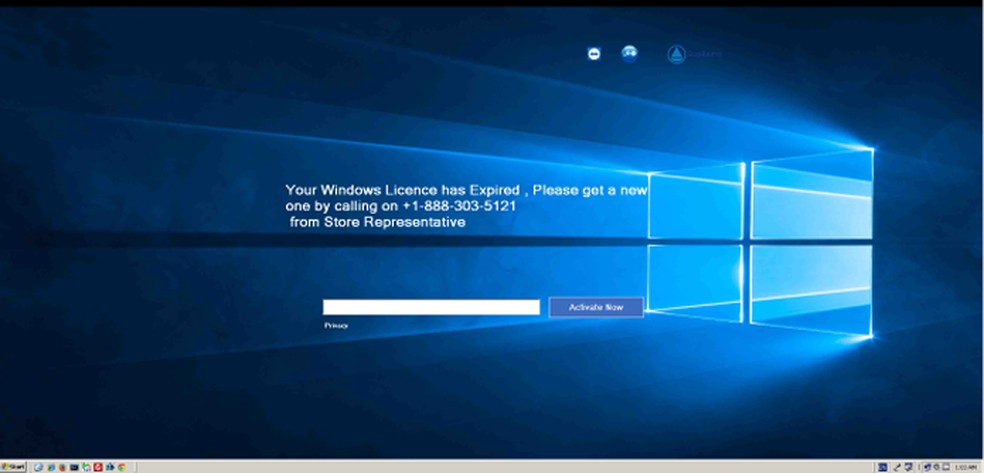984x473 pixels.
Task: Click the round gray system tray icon
Action: [x=936, y=467]
